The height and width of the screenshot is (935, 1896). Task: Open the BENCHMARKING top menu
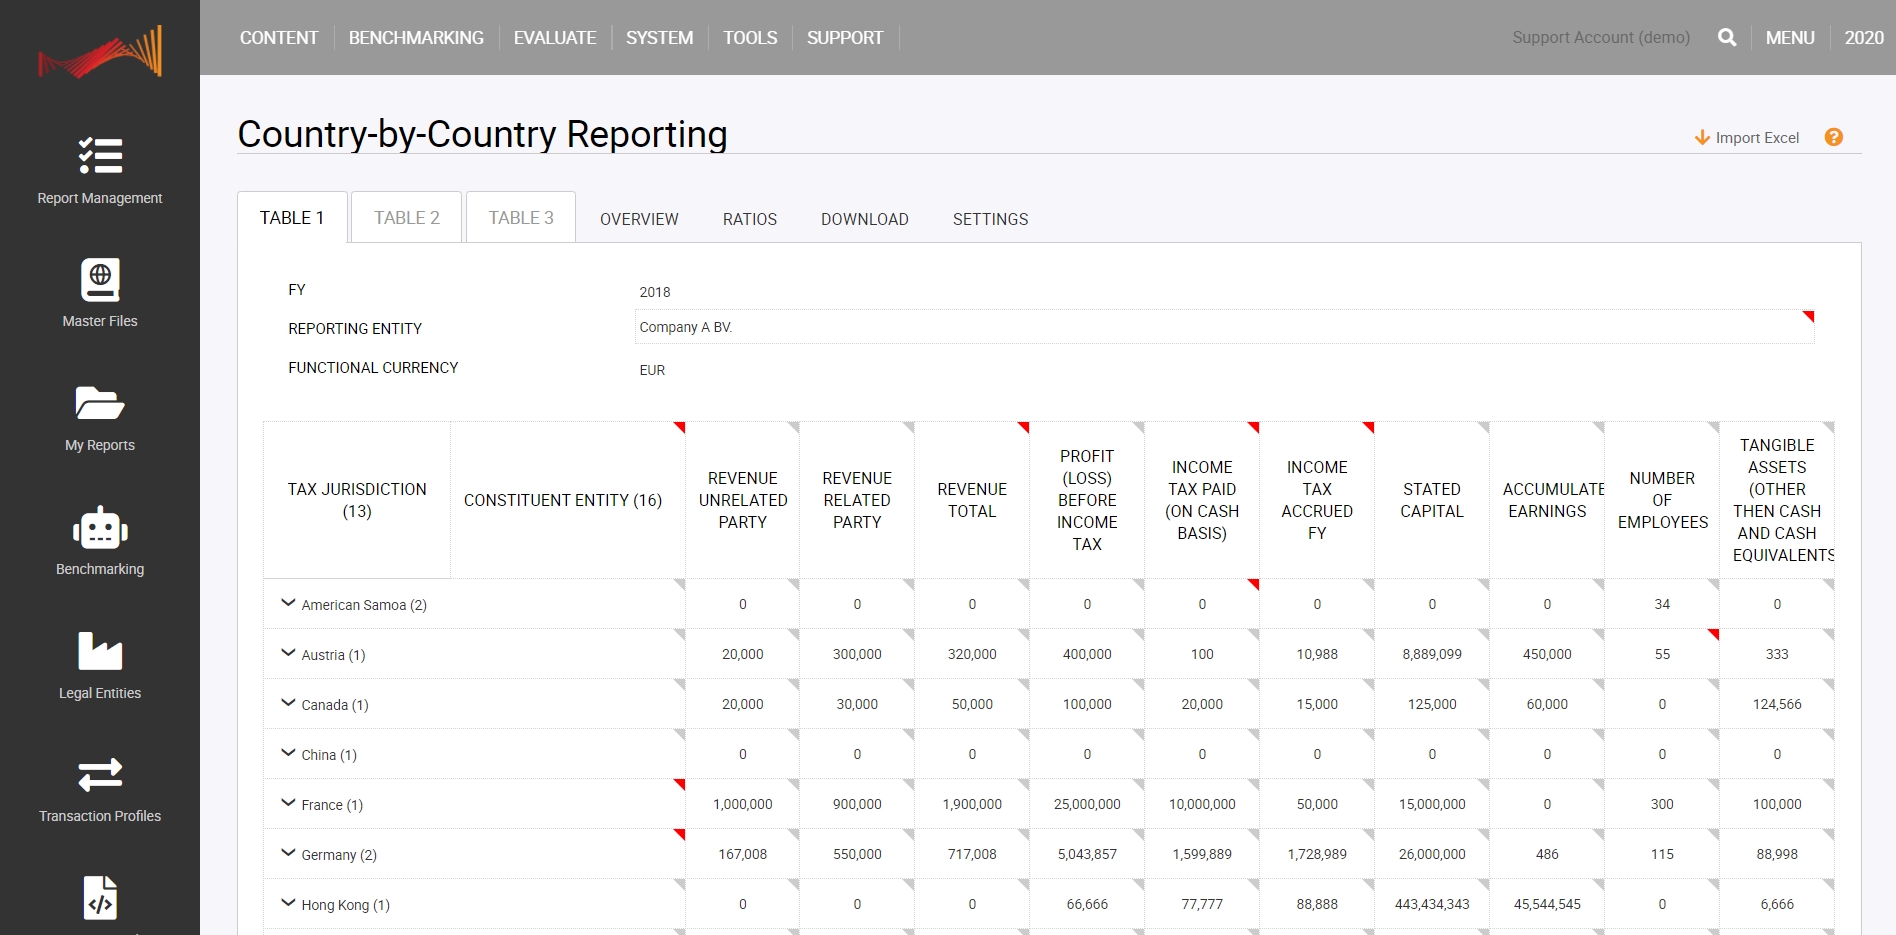point(416,38)
